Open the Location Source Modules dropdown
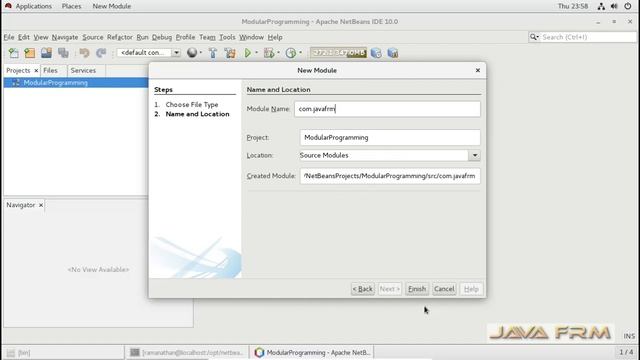Viewport: 640px width, 360px height. [390, 156]
